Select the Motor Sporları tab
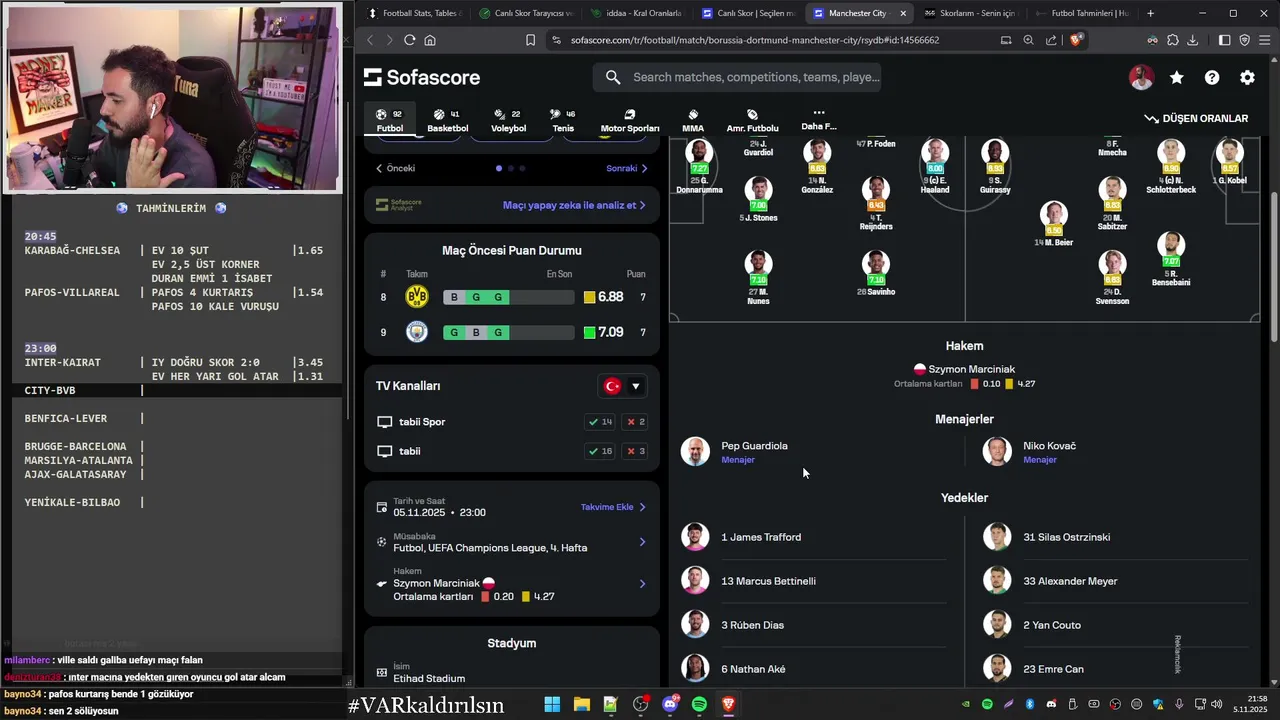This screenshot has height=720, width=1280. (x=630, y=120)
